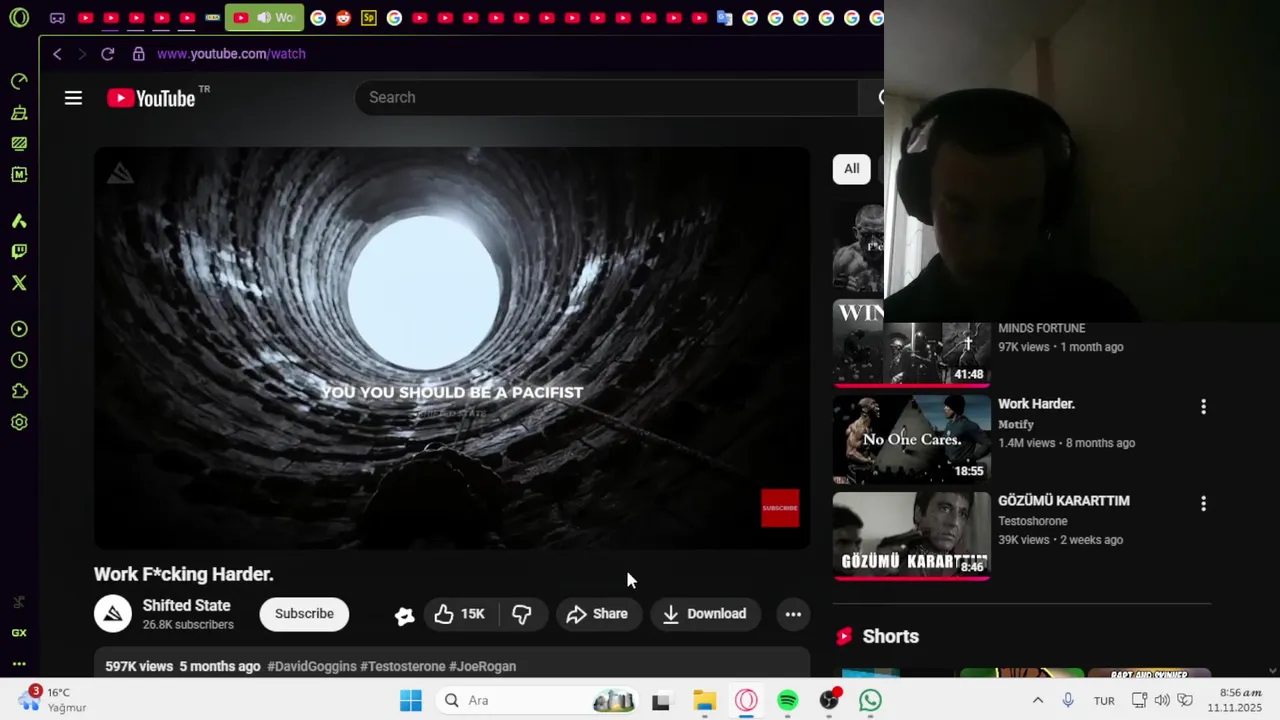Screen dimensions: 1280x720
Task: Open options menu for GÖZÜMÜ KARARTTIM video
Action: (x=1203, y=504)
